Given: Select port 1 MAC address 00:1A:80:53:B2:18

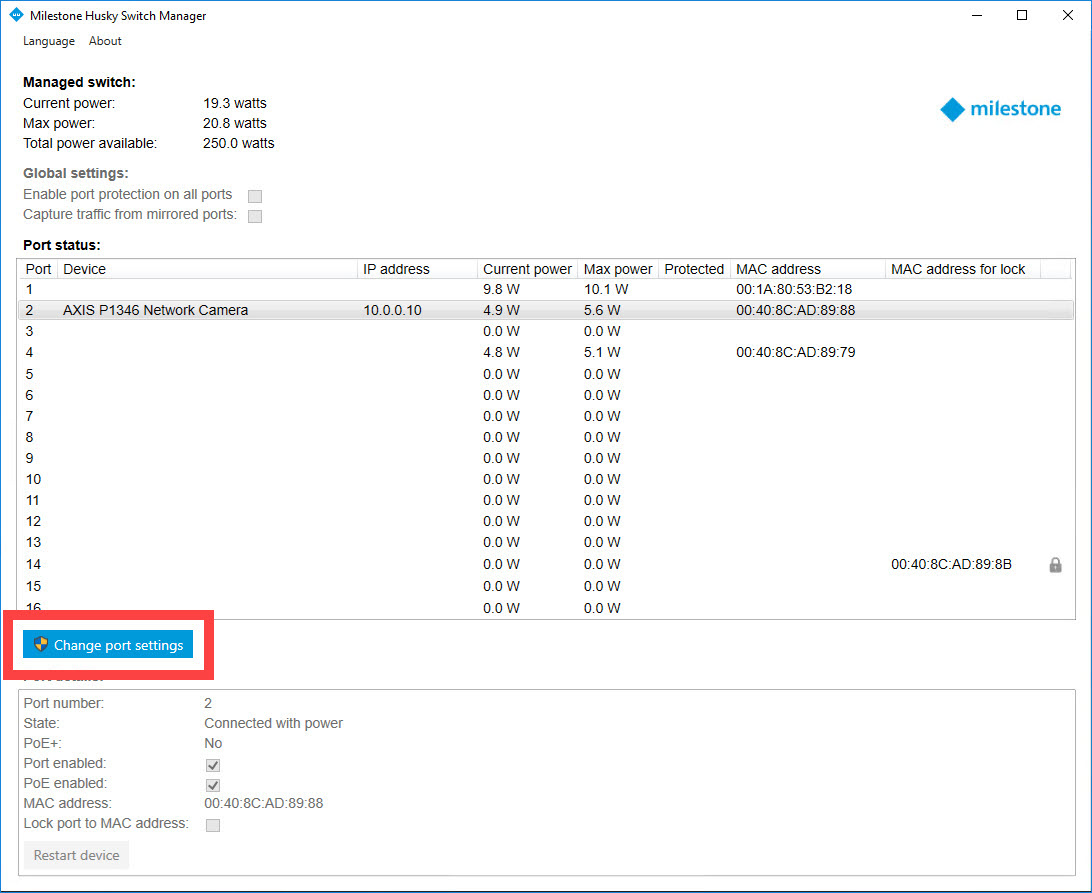Looking at the screenshot, I should [794, 289].
